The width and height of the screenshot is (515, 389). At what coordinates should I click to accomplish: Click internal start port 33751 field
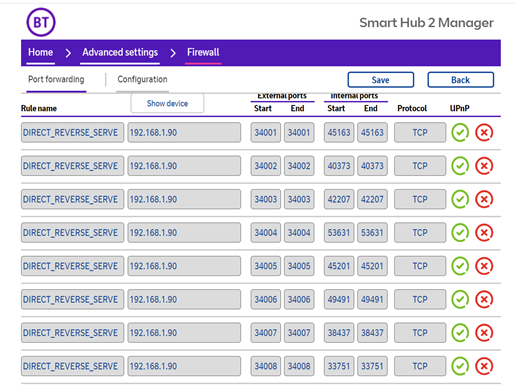[339, 366]
